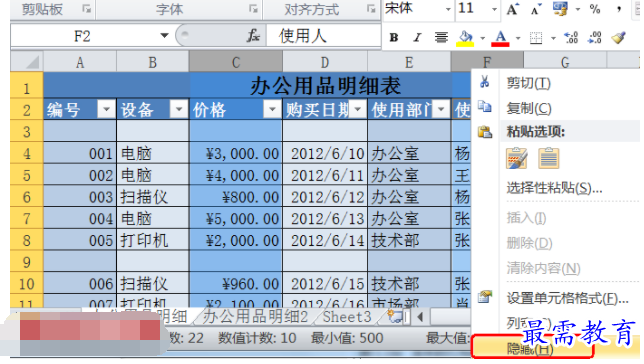Click the Name Box showing F2
Screen dimensions: 644x364
(x=82, y=36)
